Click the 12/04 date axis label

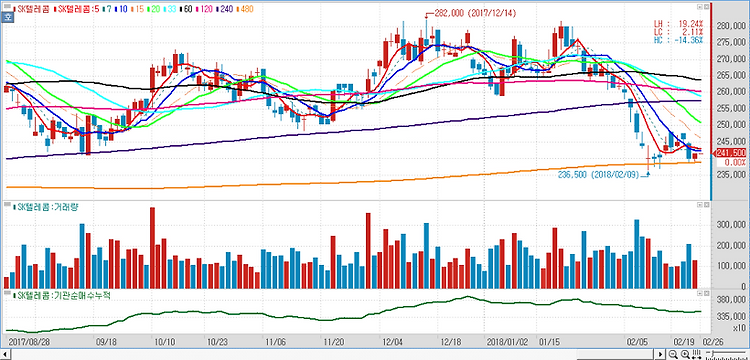click(393, 342)
